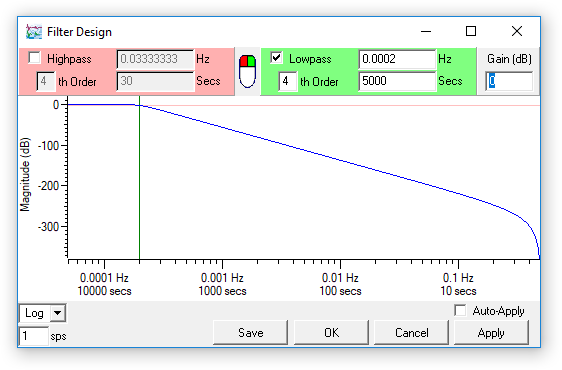Click the Highpass frequency Hz field
Image resolution: width=562 pixels, height=370 pixels.
click(x=155, y=59)
